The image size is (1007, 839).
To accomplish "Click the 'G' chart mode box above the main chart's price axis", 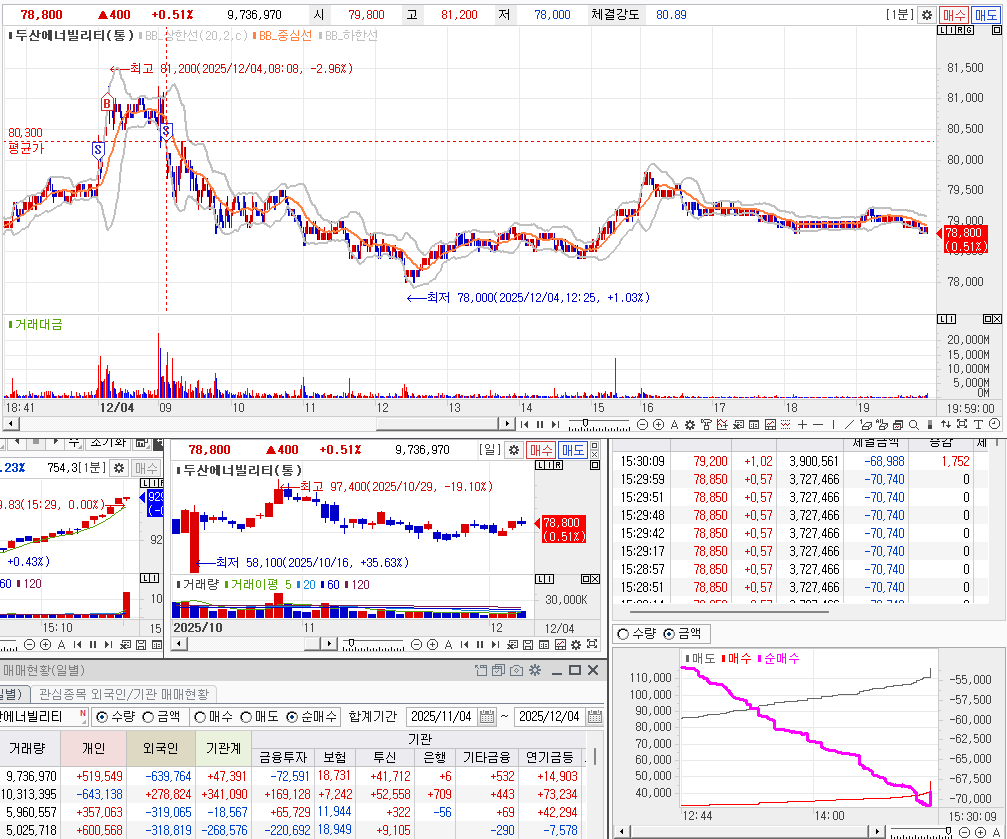I will coord(970,30).
